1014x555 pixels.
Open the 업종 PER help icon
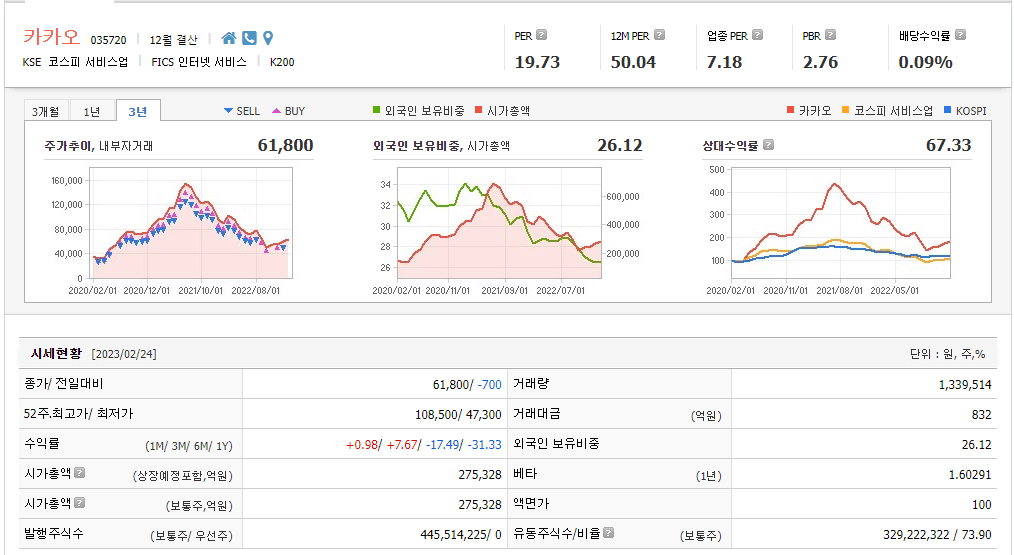[757, 35]
